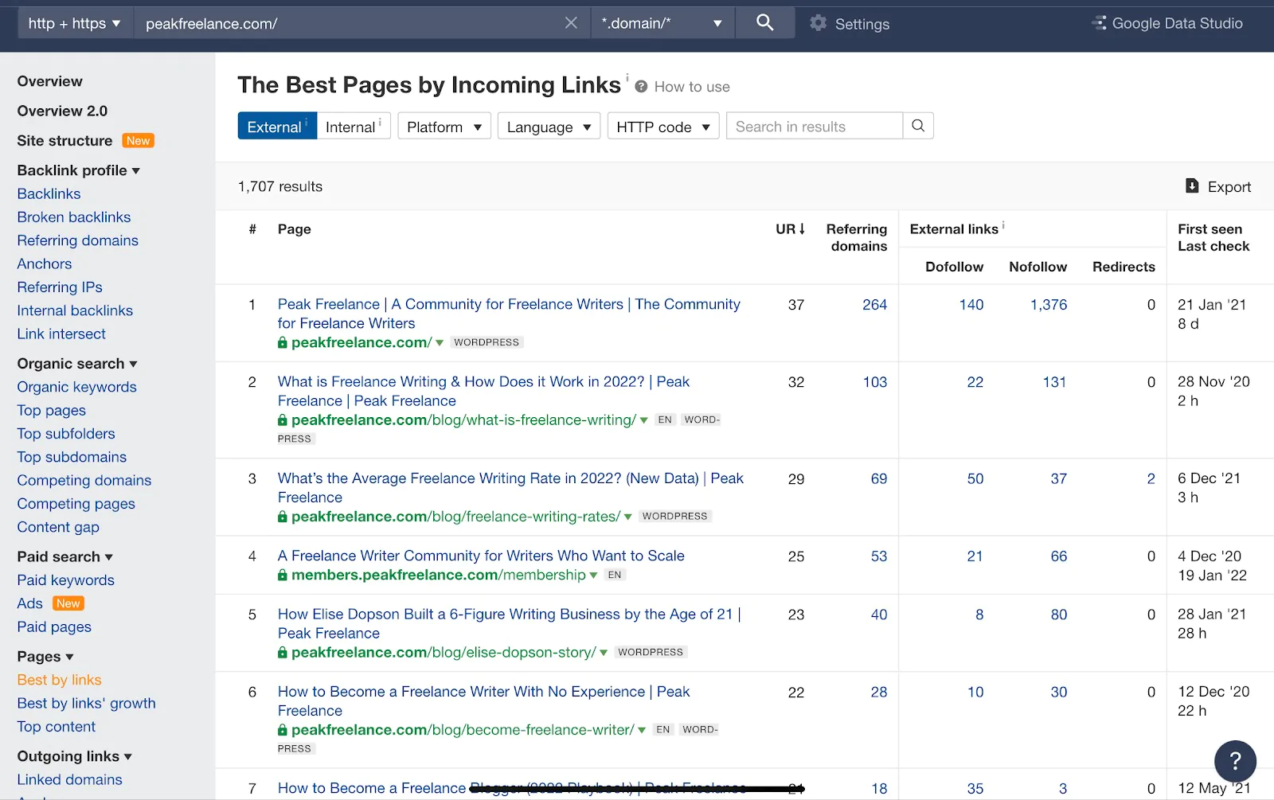Open Content gap report
Image resolution: width=1274 pixels, height=800 pixels.
click(x=58, y=527)
